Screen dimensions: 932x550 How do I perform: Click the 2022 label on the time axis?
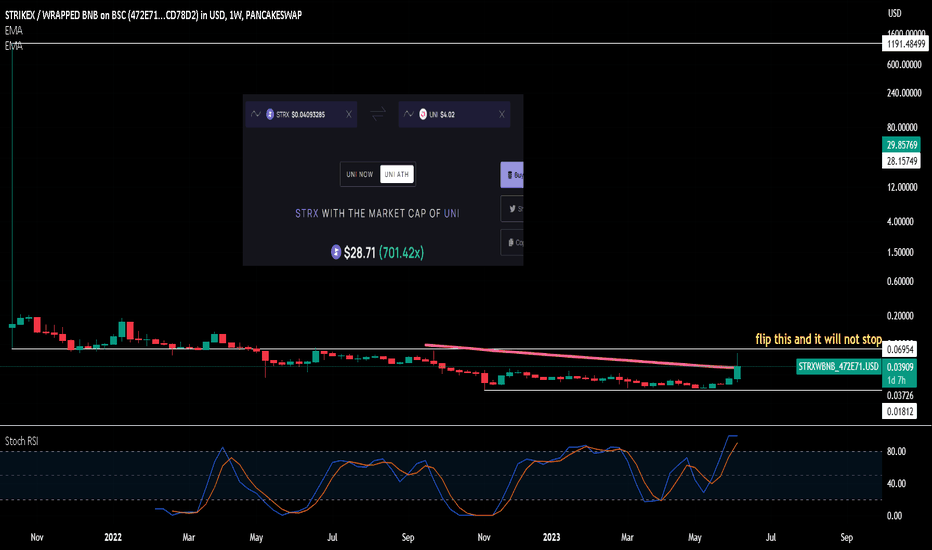click(x=113, y=537)
